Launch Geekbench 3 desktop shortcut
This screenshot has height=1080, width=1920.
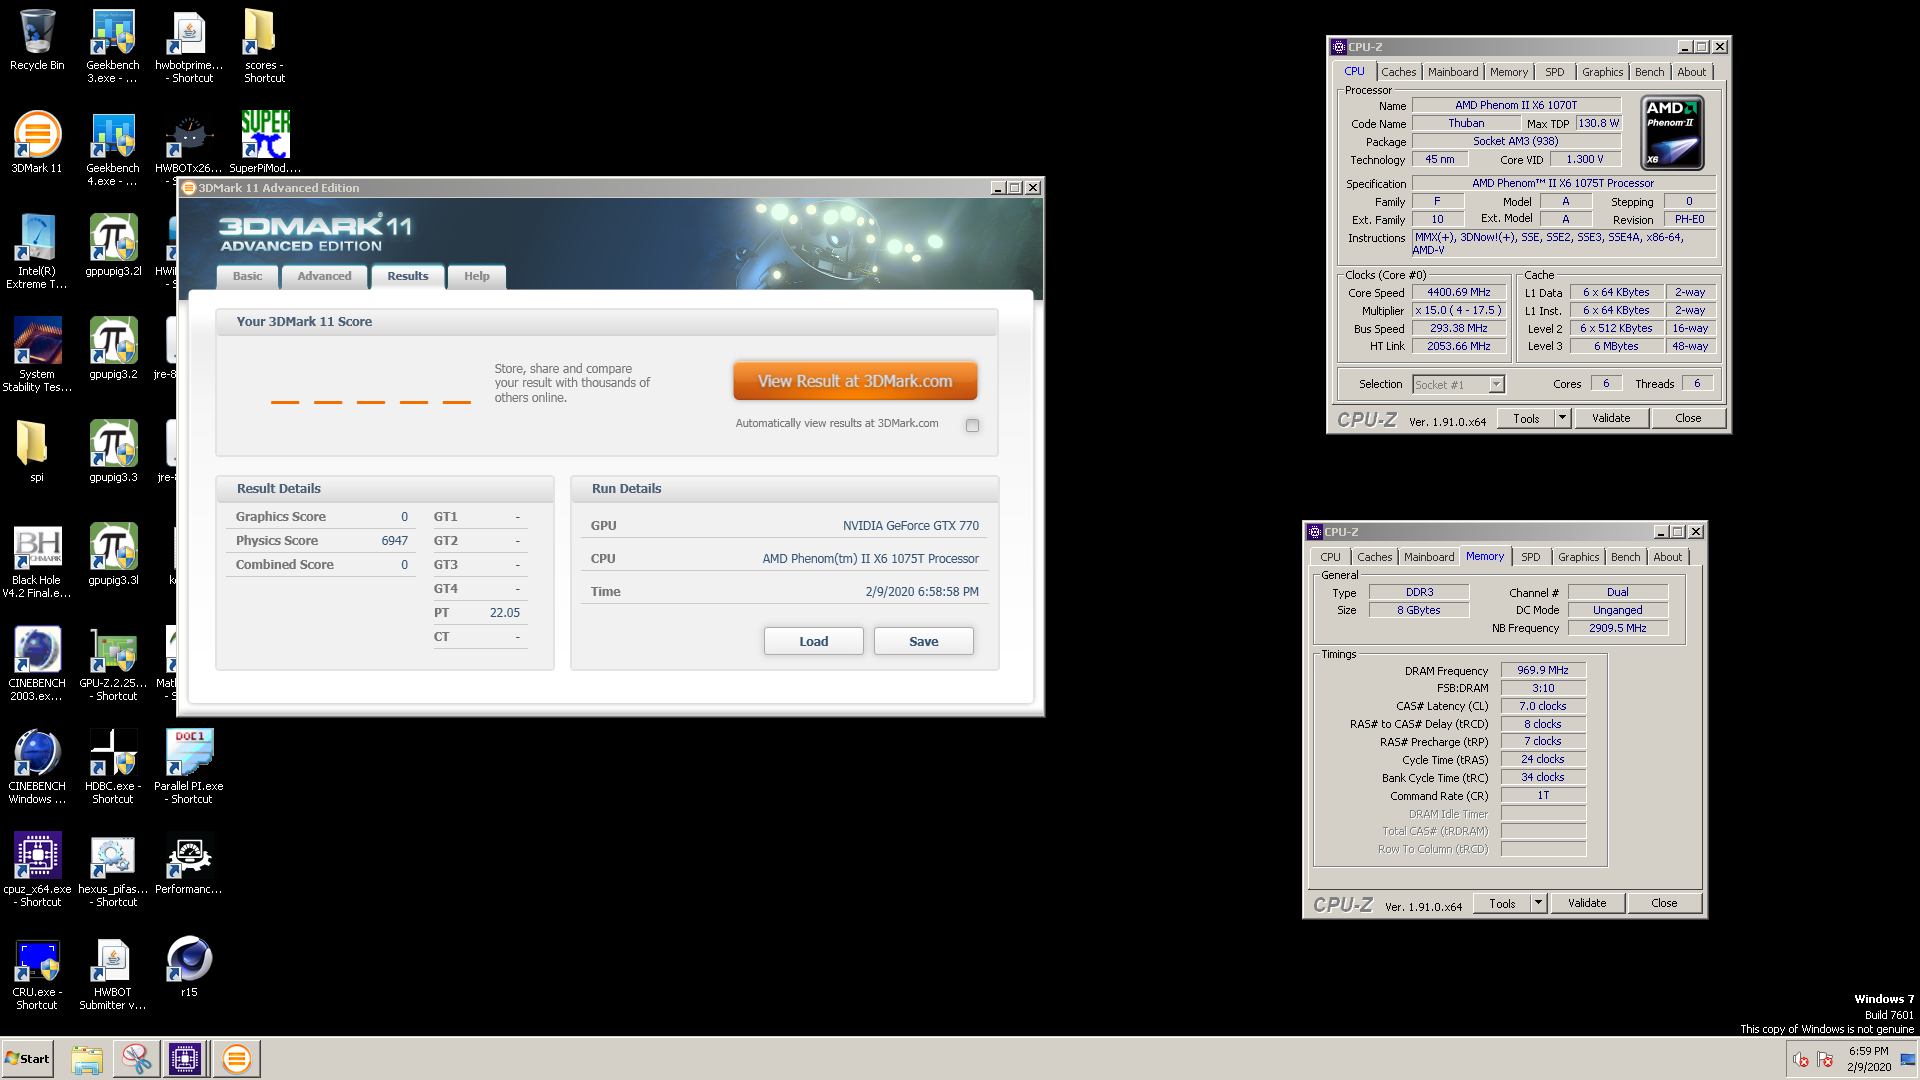point(112,46)
